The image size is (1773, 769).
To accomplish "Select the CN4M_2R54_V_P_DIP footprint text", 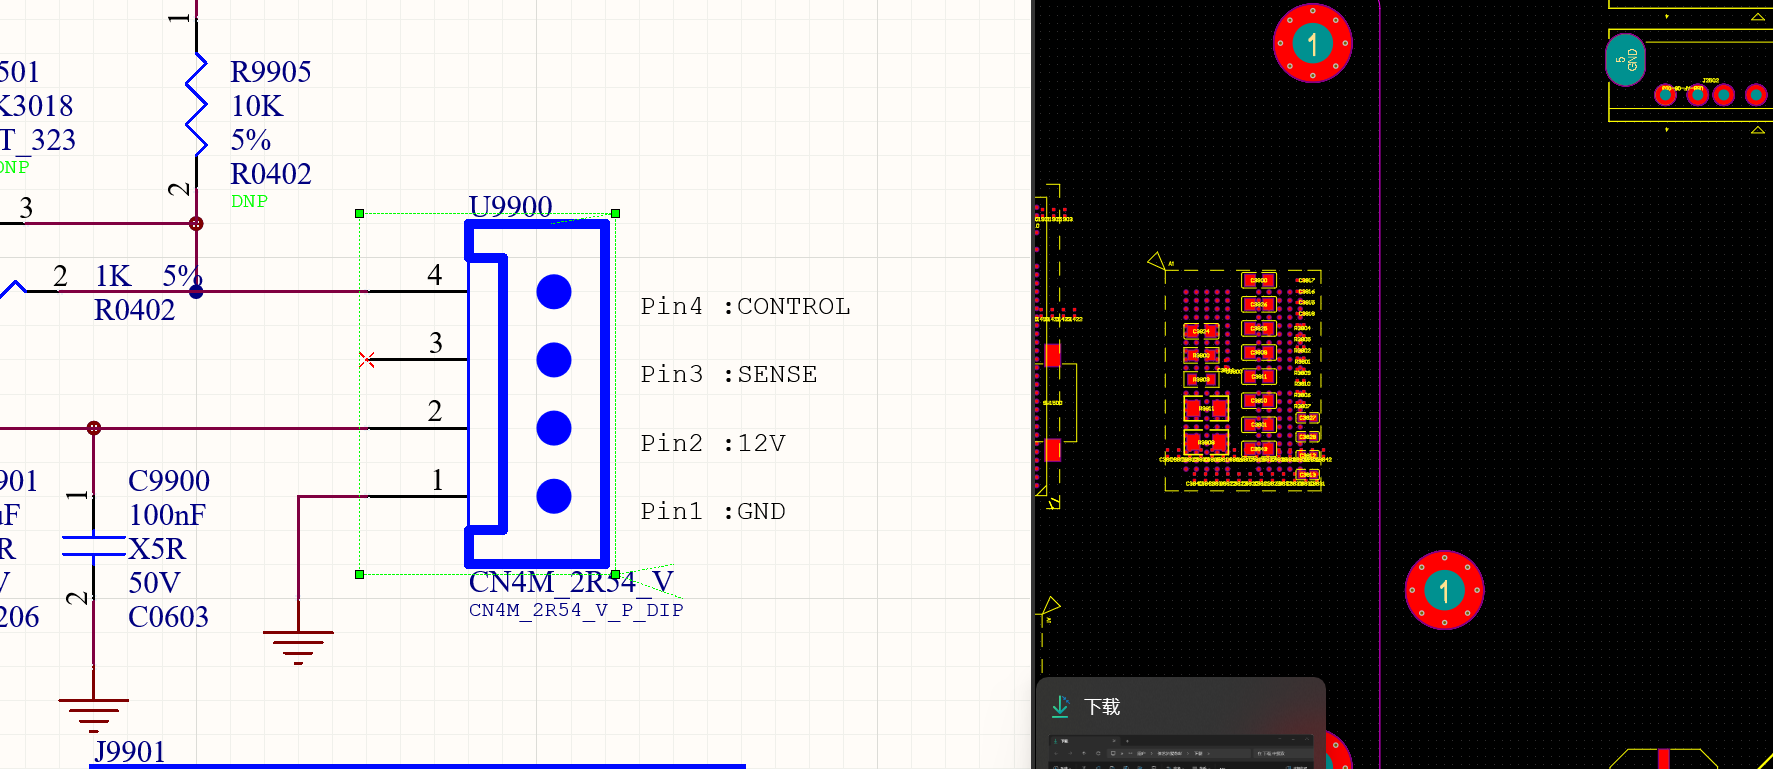I will click(x=576, y=610).
